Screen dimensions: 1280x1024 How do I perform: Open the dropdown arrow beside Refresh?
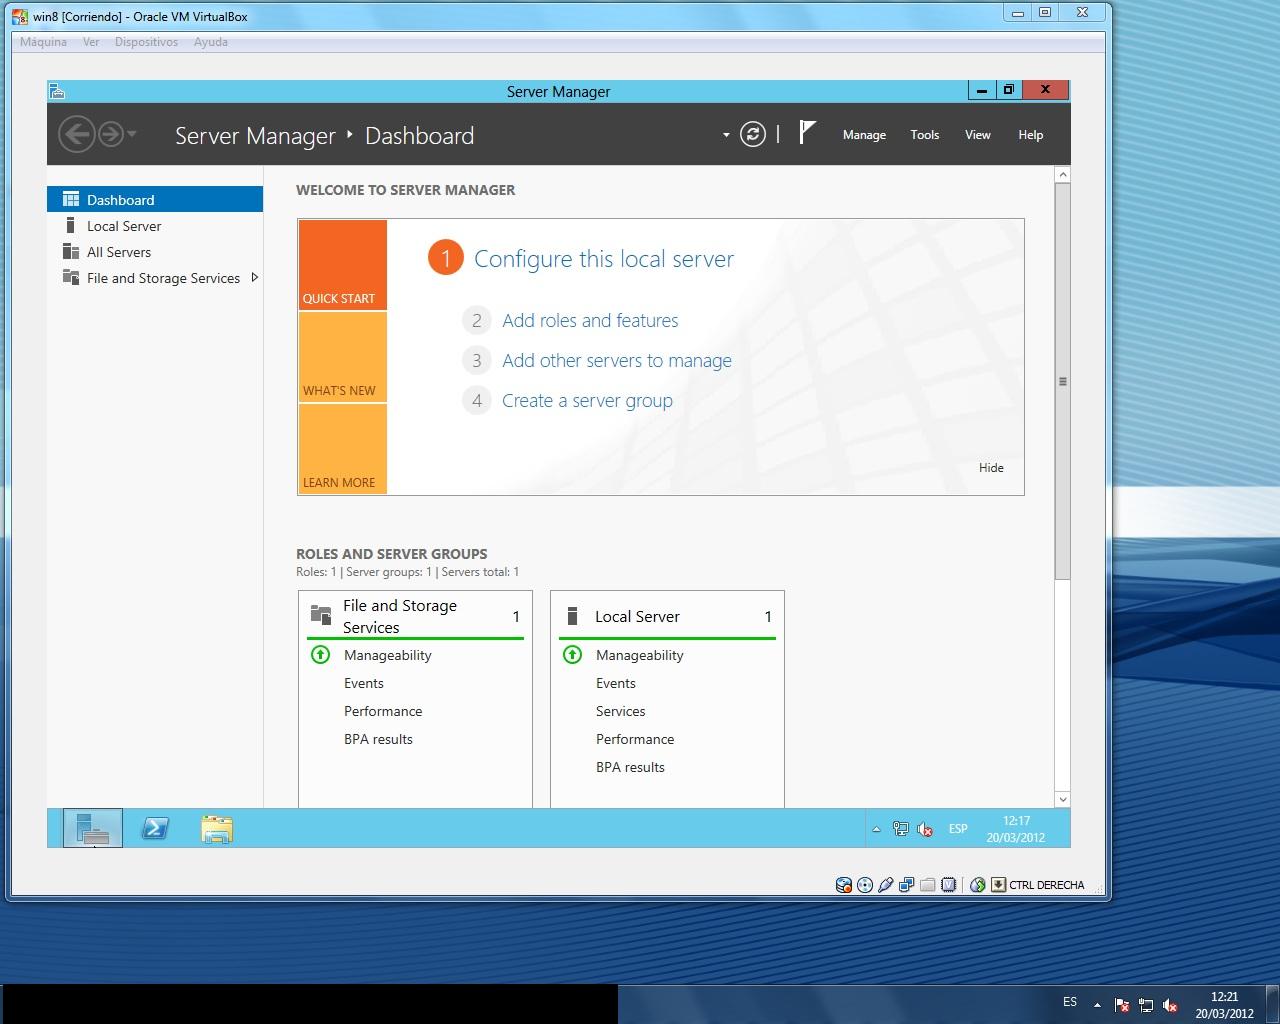click(726, 135)
